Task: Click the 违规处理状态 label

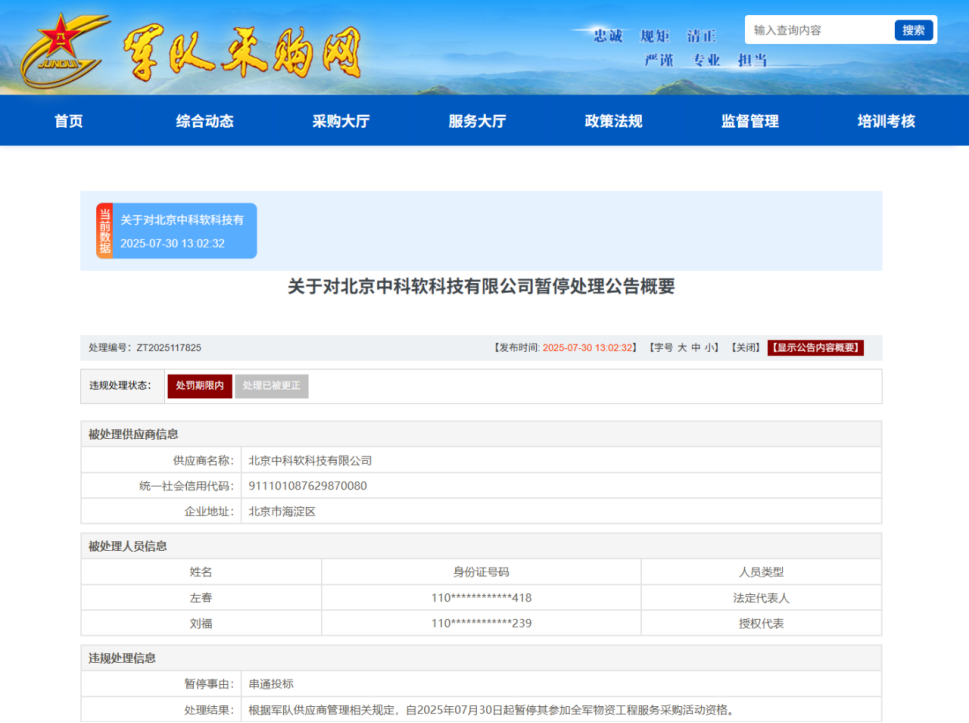Action: (120, 386)
